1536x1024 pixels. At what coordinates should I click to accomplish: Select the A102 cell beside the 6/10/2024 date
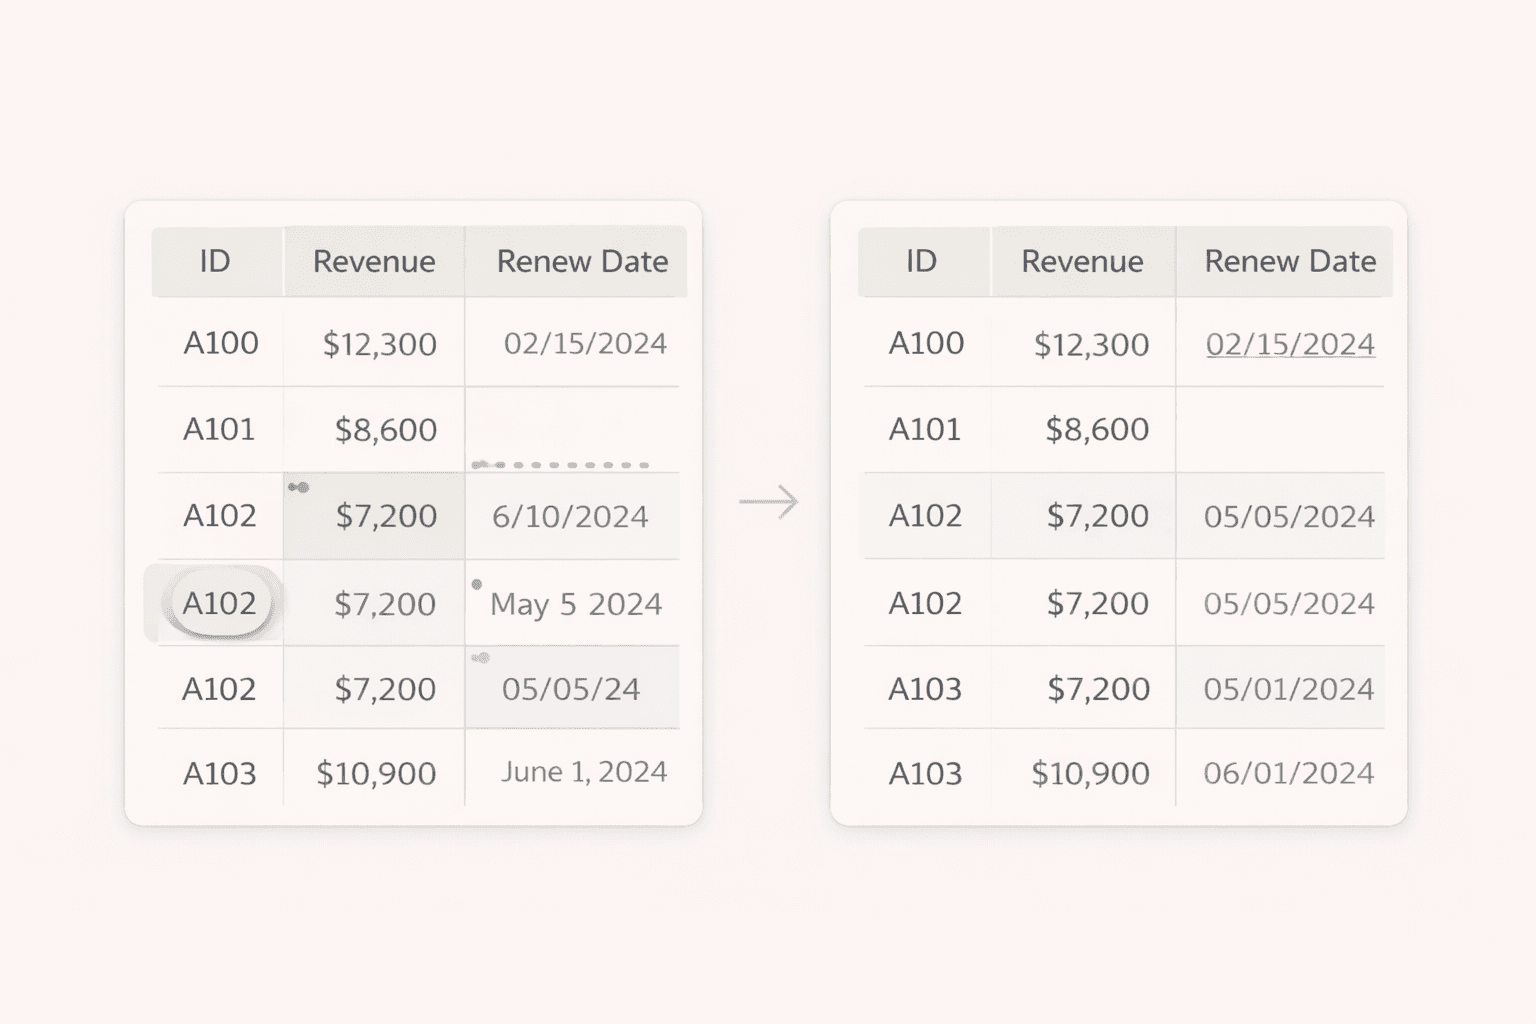coord(220,515)
